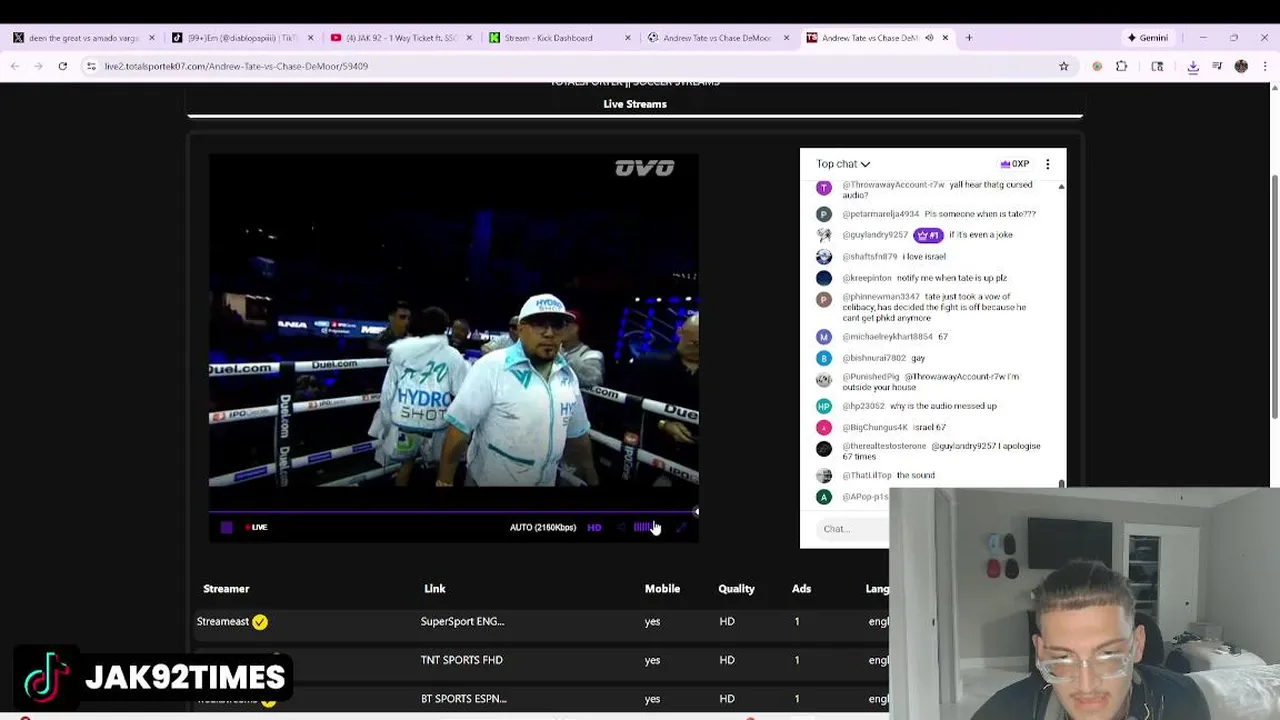The image size is (1280, 720).
Task: Jump to LIVE indicator in the player
Action: pyautogui.click(x=256, y=527)
